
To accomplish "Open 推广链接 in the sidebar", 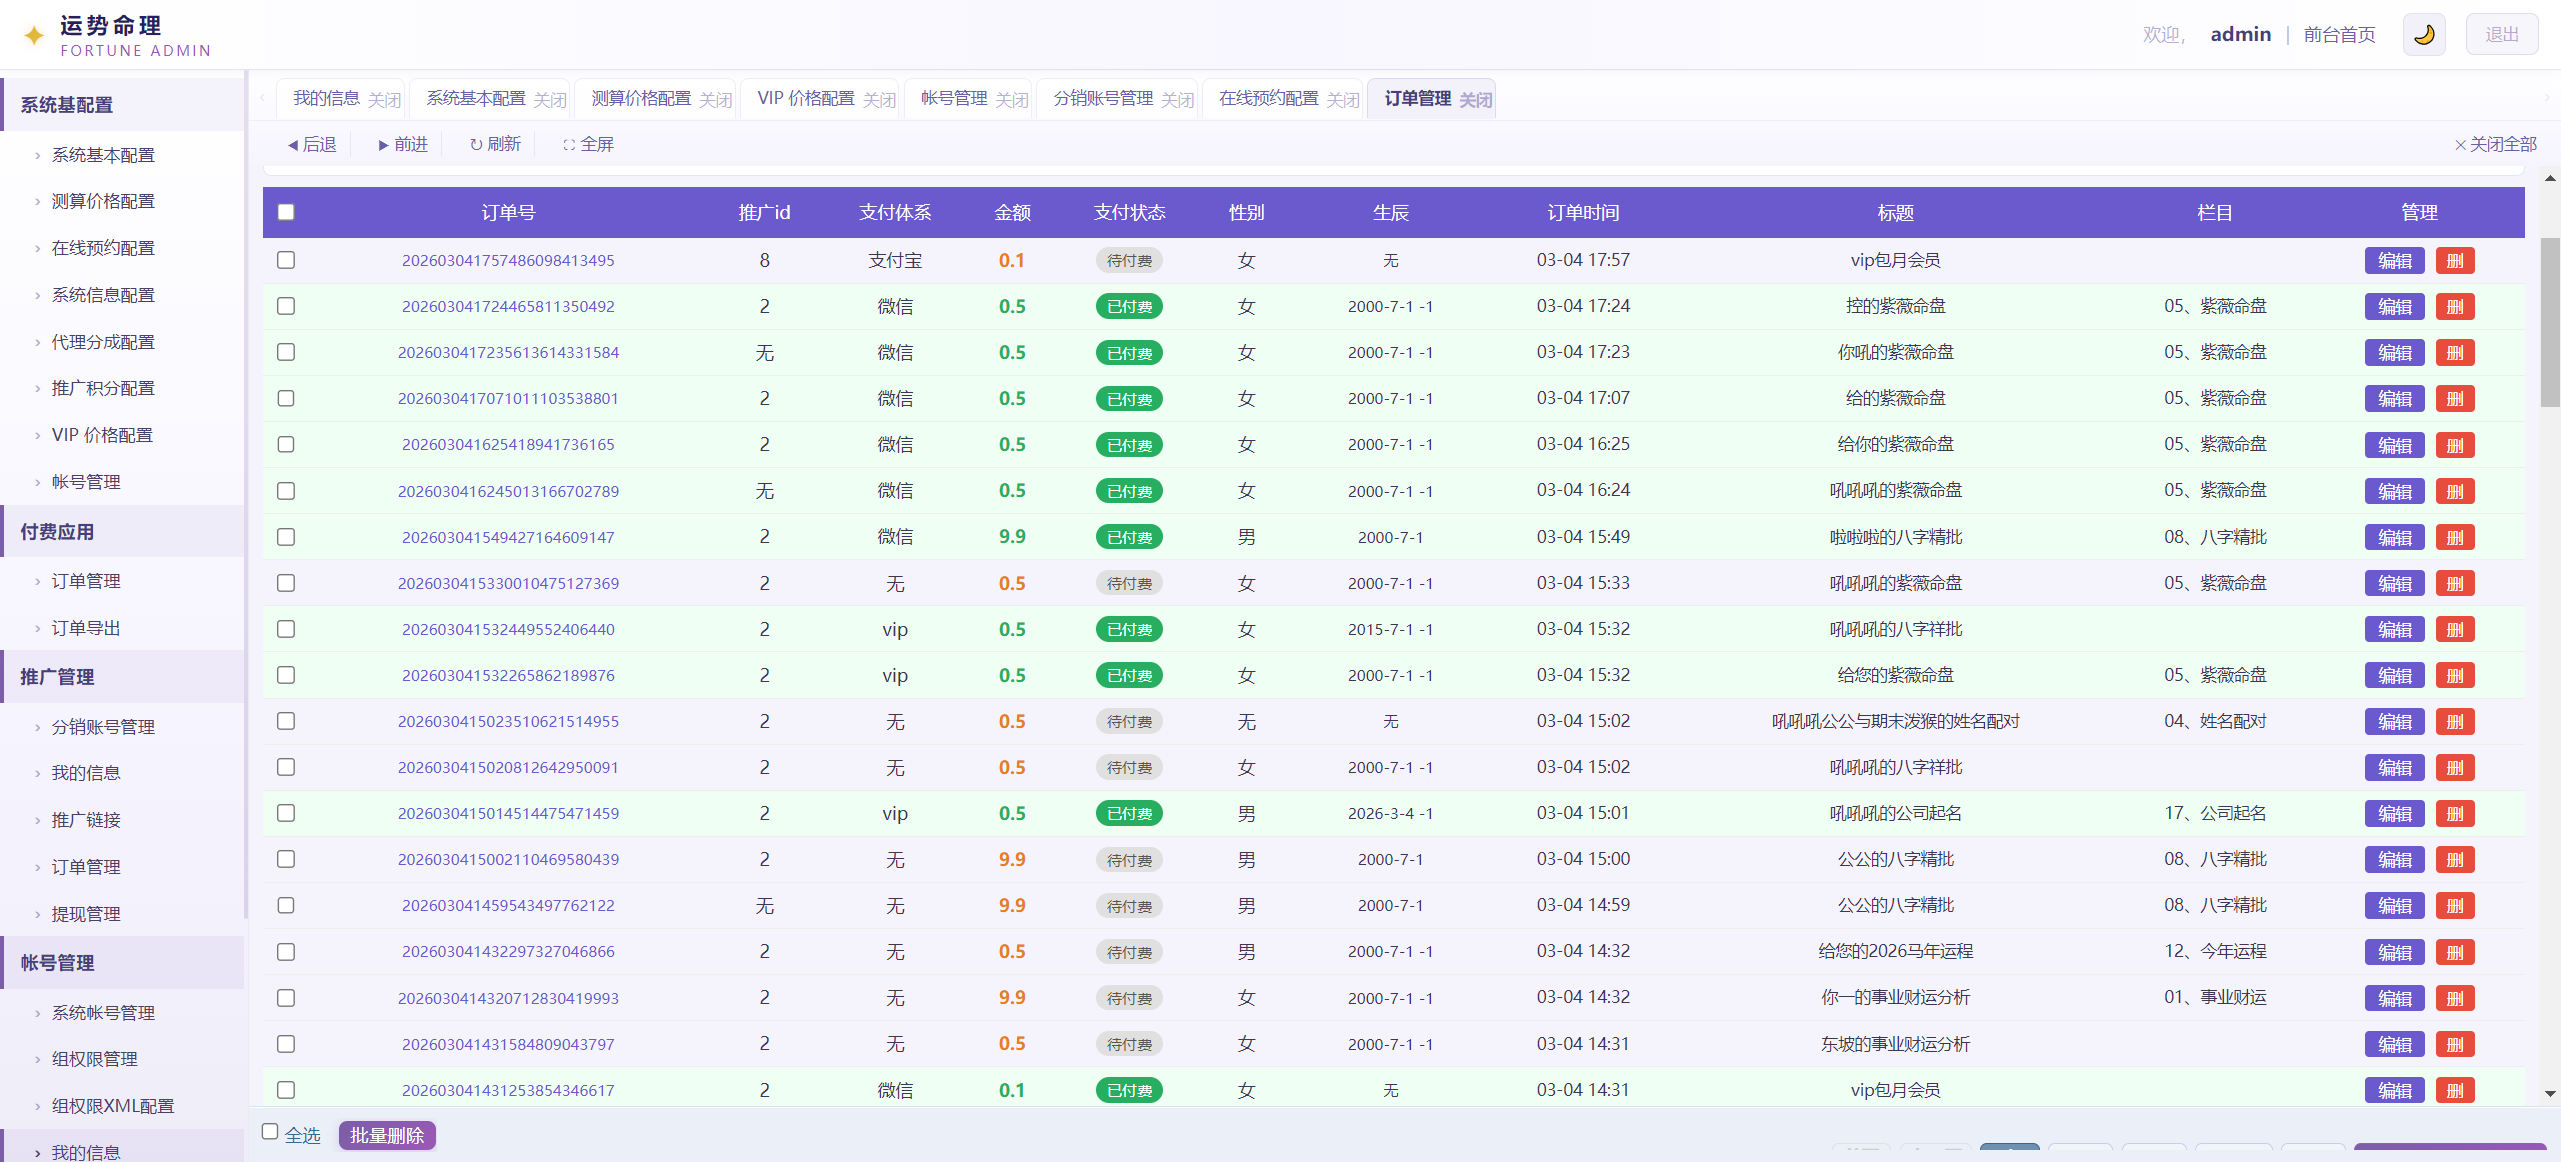I will pyautogui.click(x=86, y=820).
